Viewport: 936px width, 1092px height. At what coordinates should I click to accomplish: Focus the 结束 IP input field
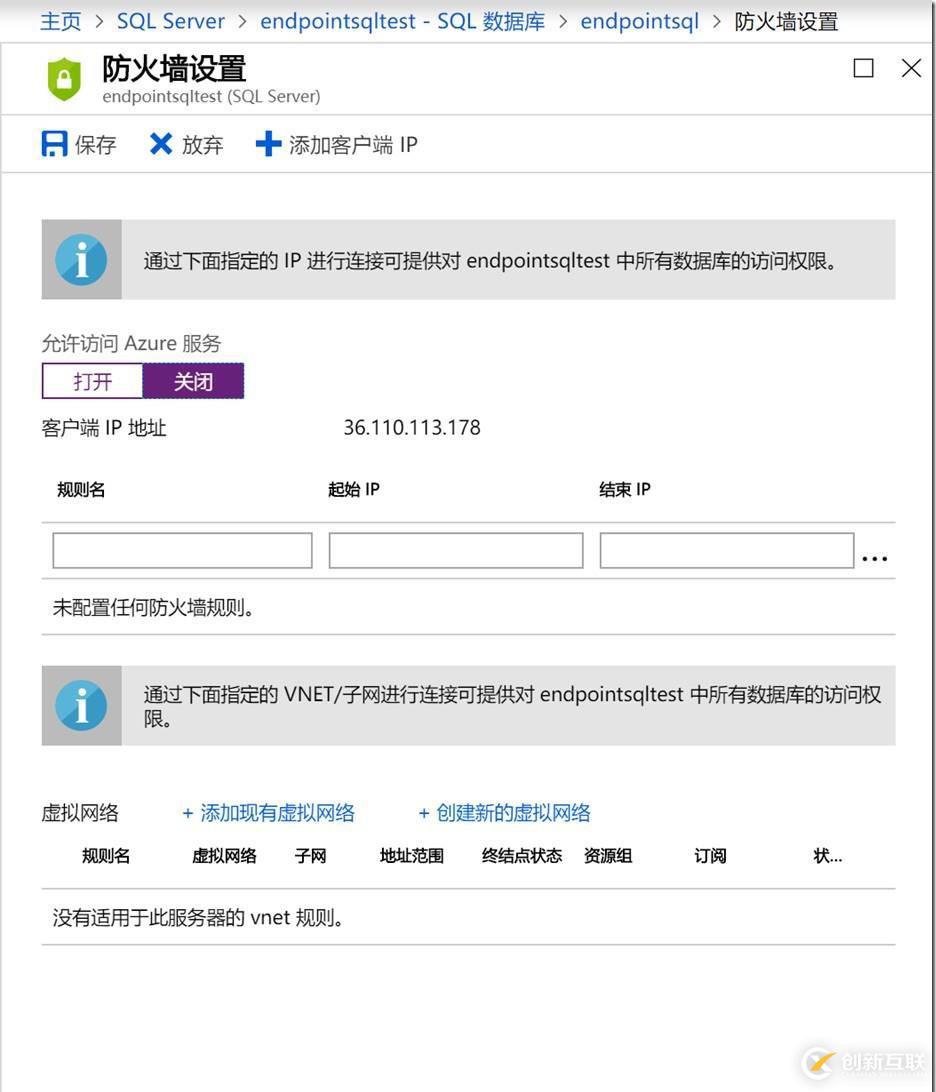(727, 551)
